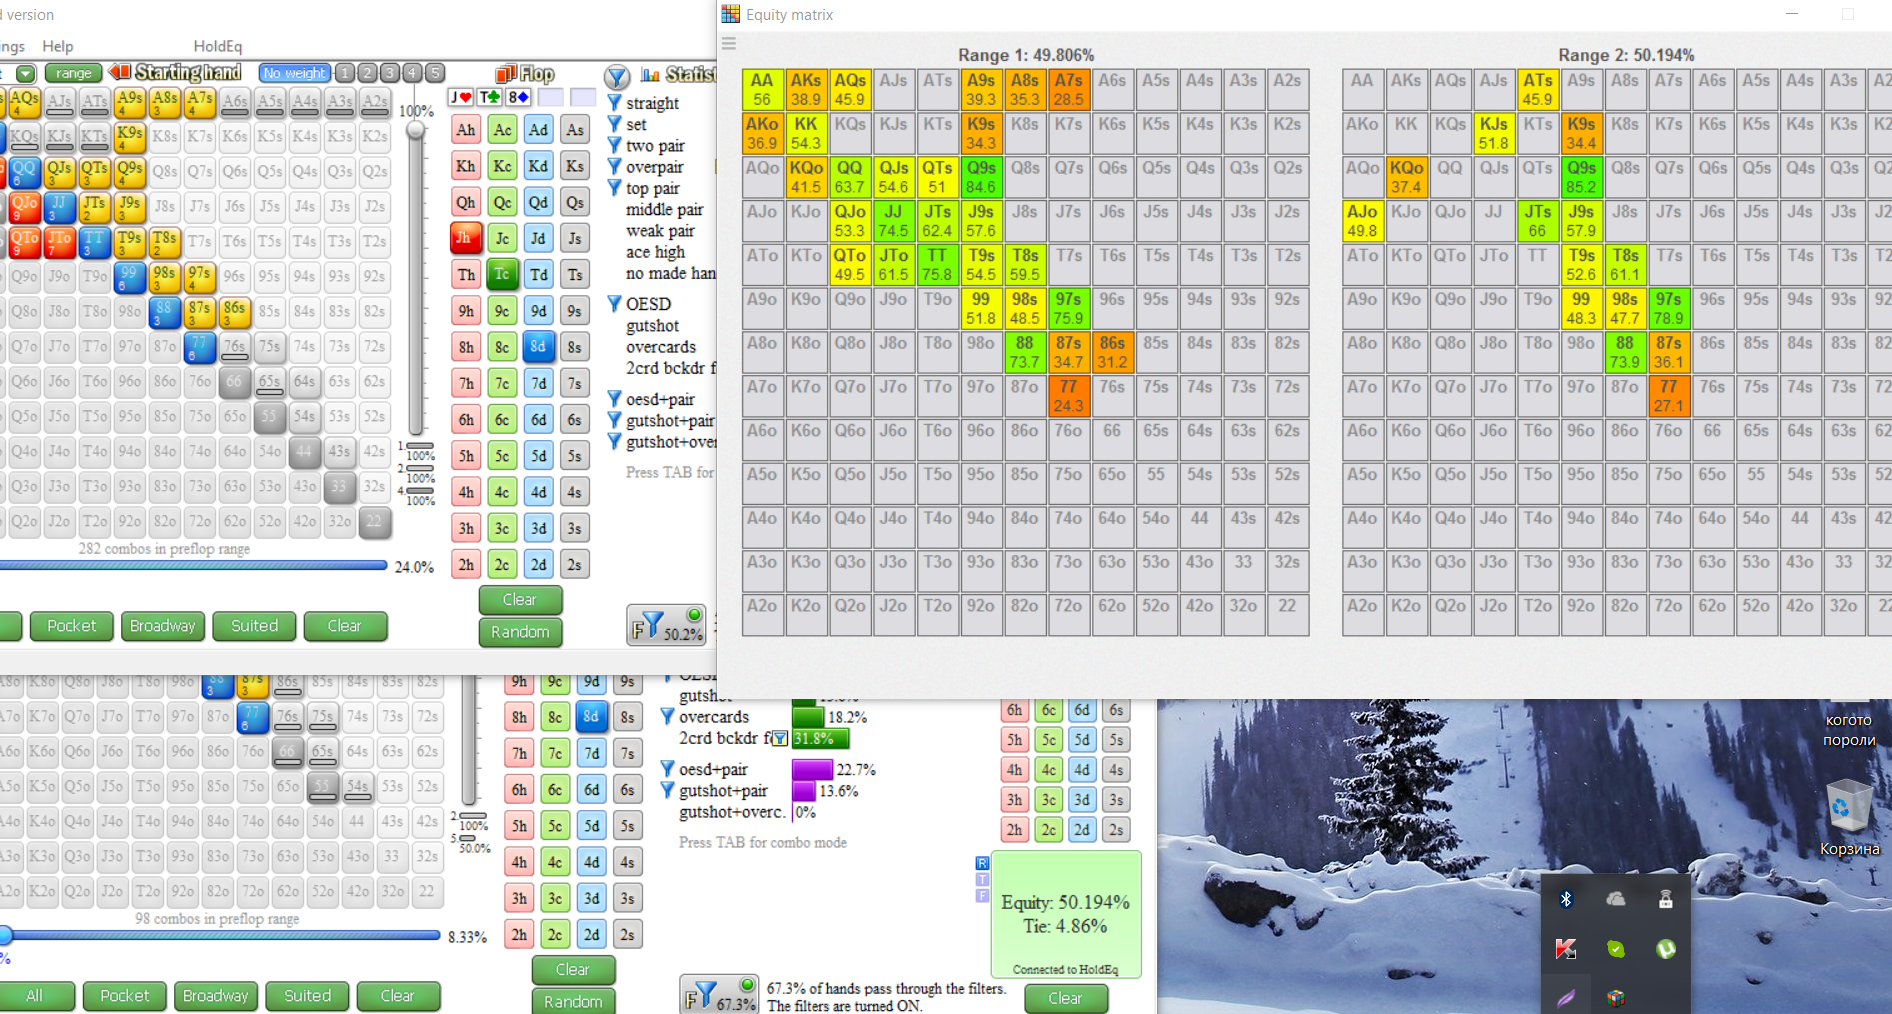
Task: Click the funnel icon next to straight
Action: tap(615, 102)
